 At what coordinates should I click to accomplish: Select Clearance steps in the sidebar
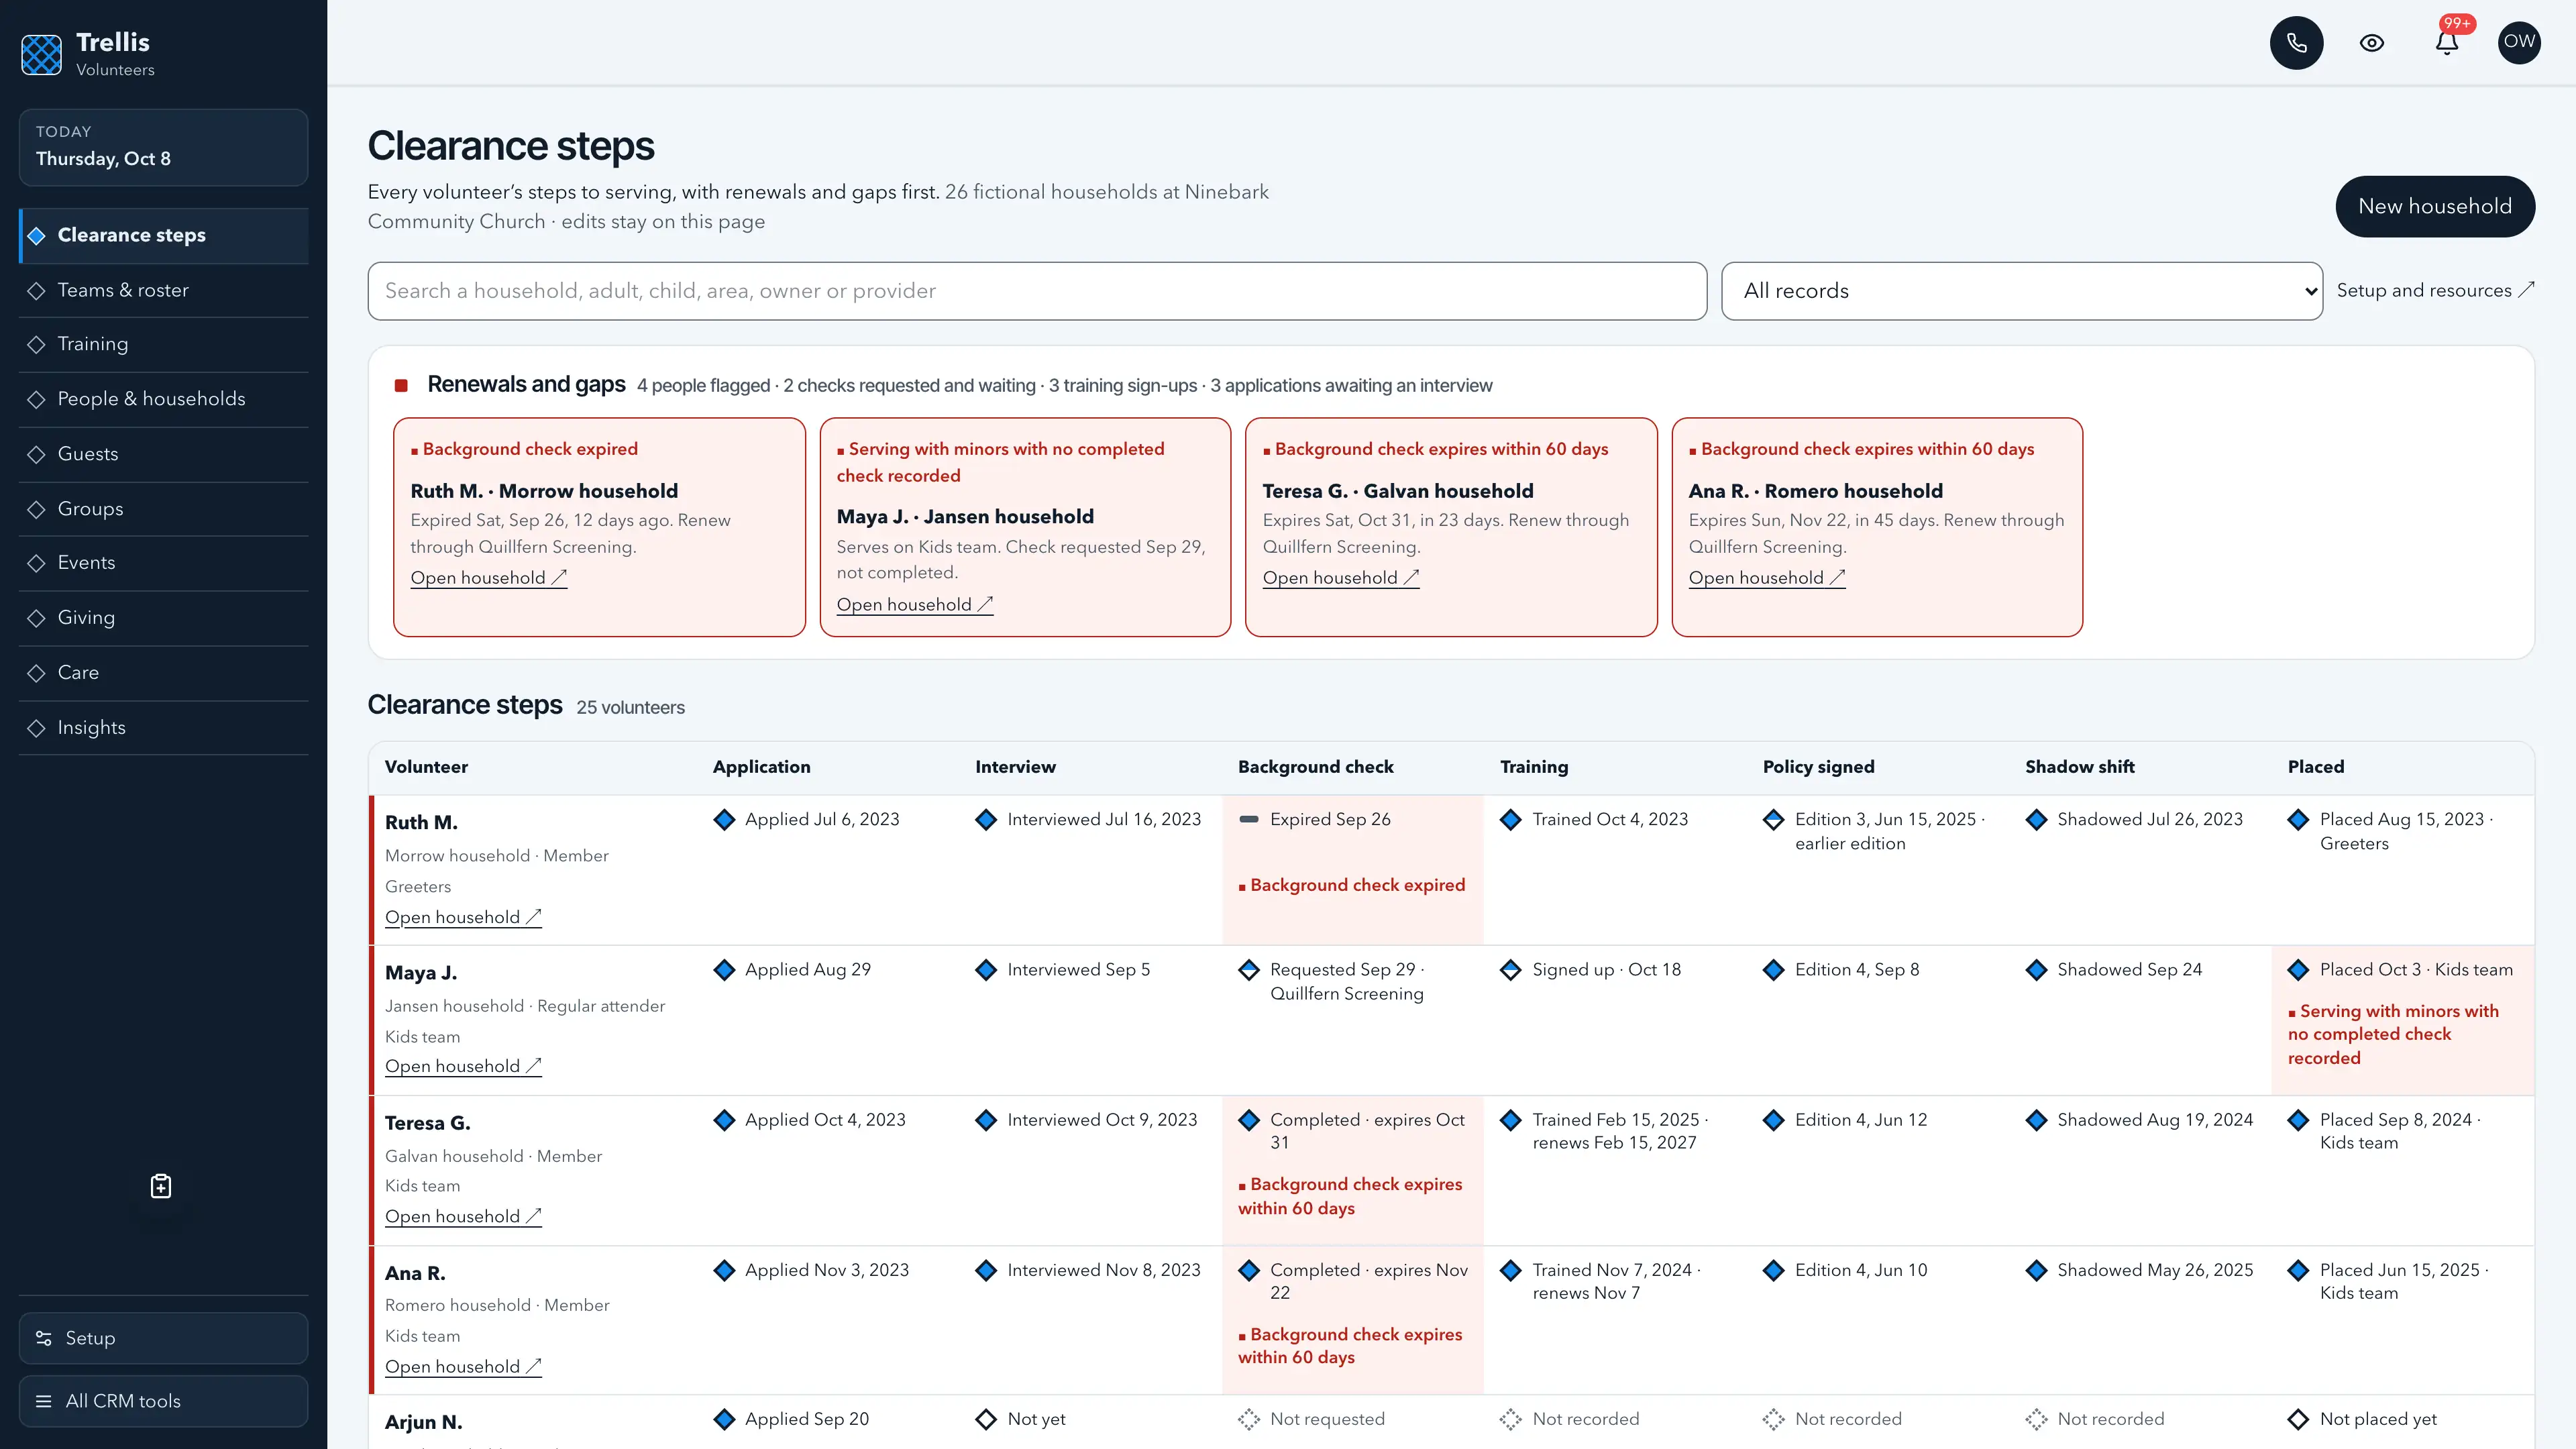pos(164,235)
